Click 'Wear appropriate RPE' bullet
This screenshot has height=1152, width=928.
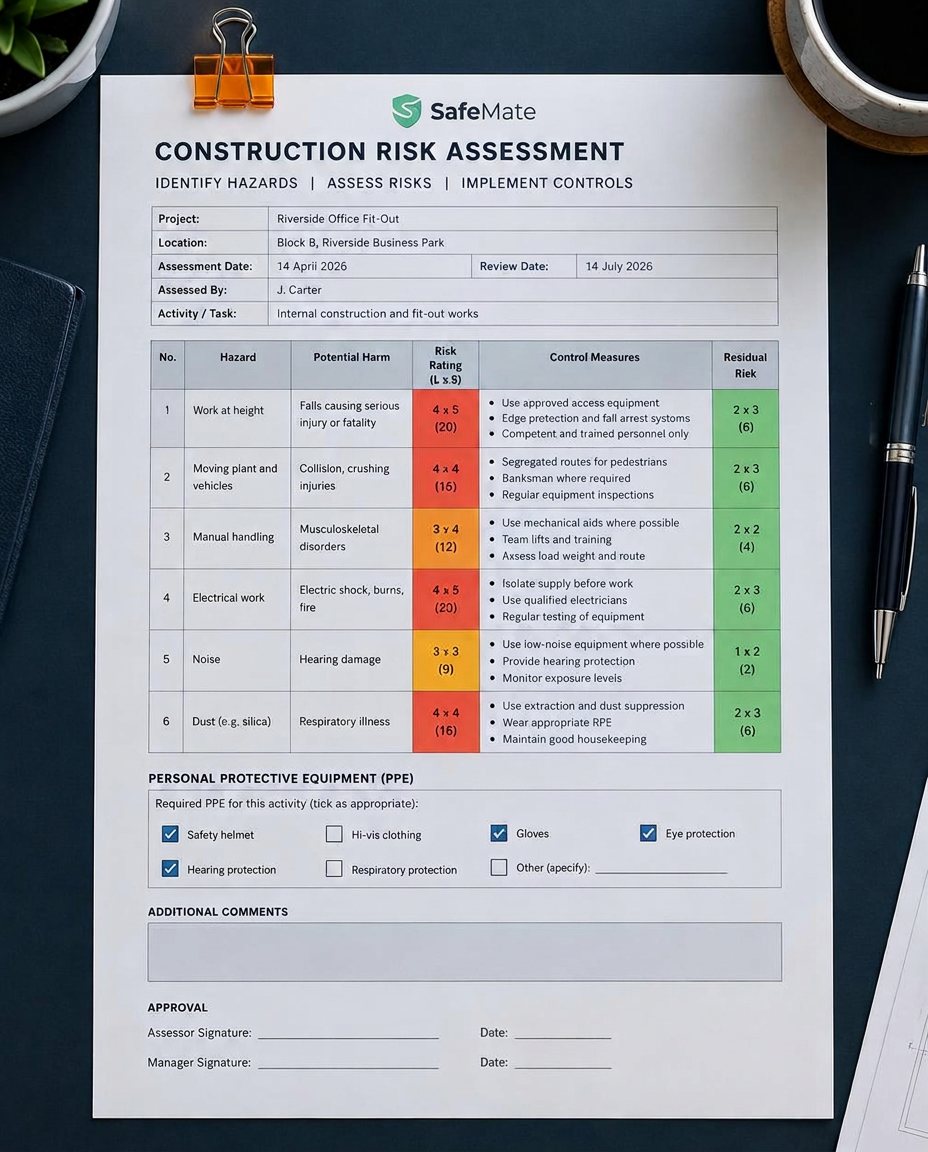(x=556, y=722)
